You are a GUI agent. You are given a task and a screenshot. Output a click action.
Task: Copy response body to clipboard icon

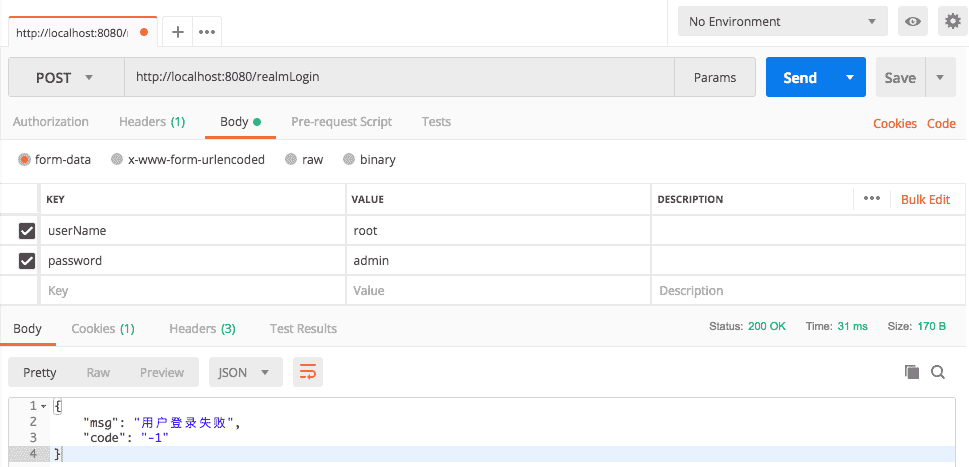[x=911, y=372]
